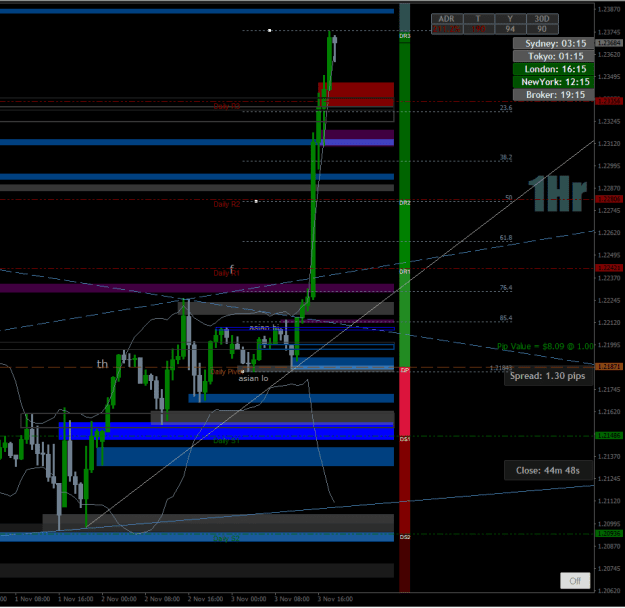Click the DS2 marker on range bar
Image resolution: width=625 pixels, height=608 pixels.
coord(405,537)
